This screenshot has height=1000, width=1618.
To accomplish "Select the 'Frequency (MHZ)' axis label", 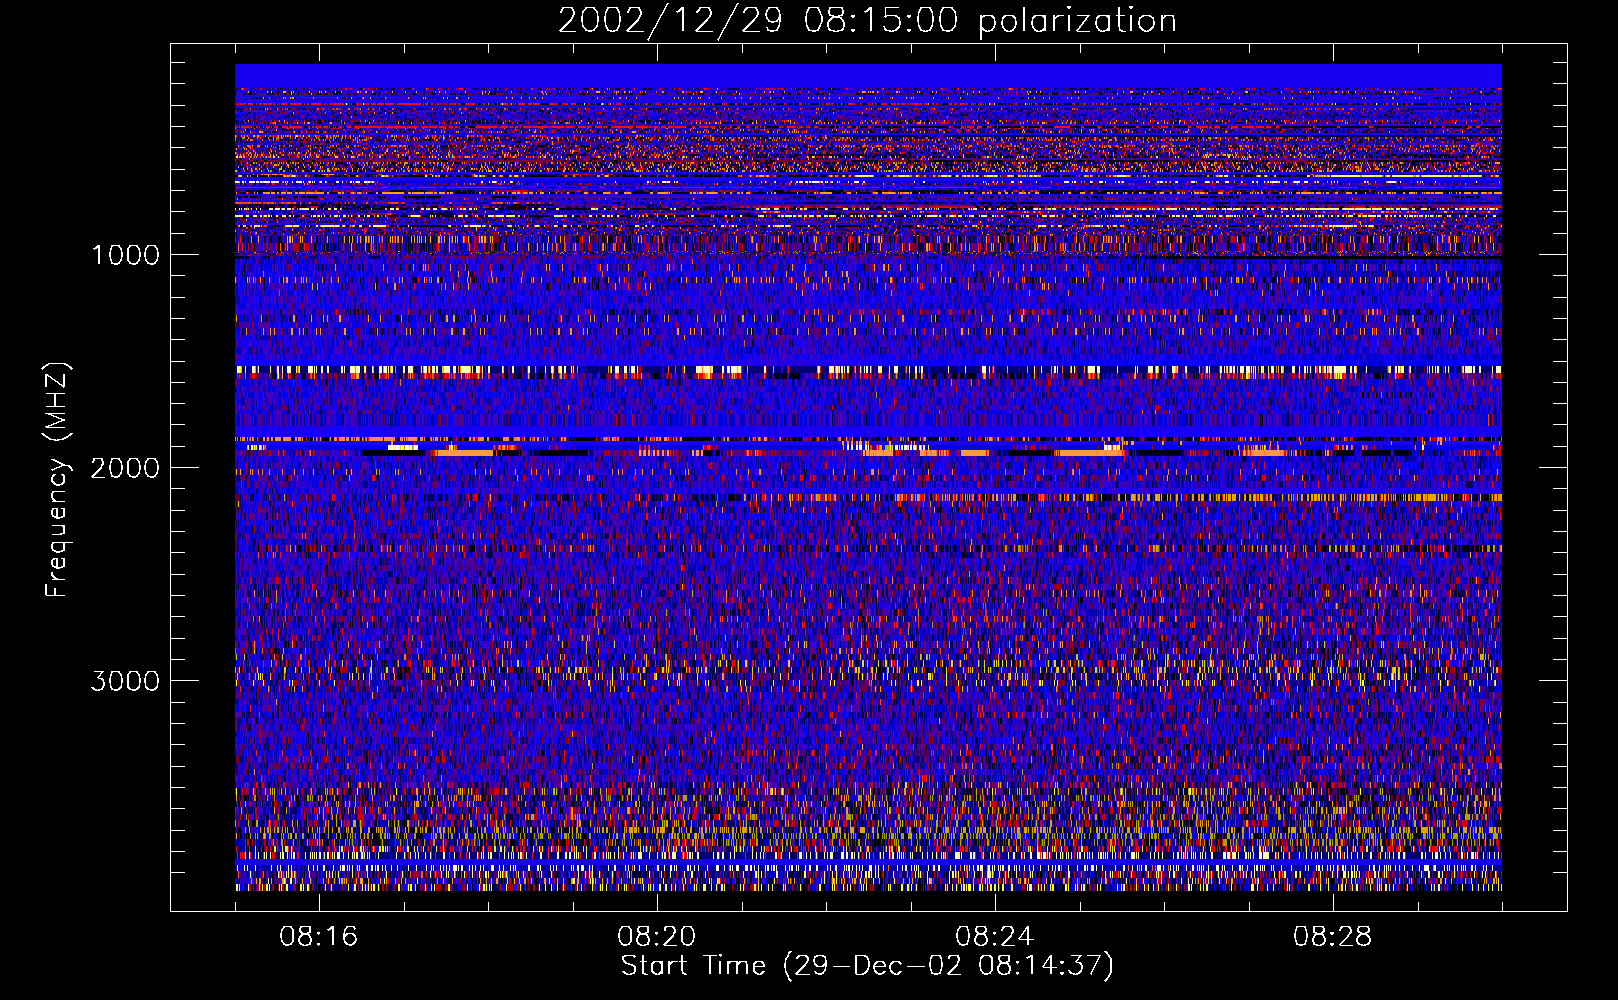I will pos(57,480).
